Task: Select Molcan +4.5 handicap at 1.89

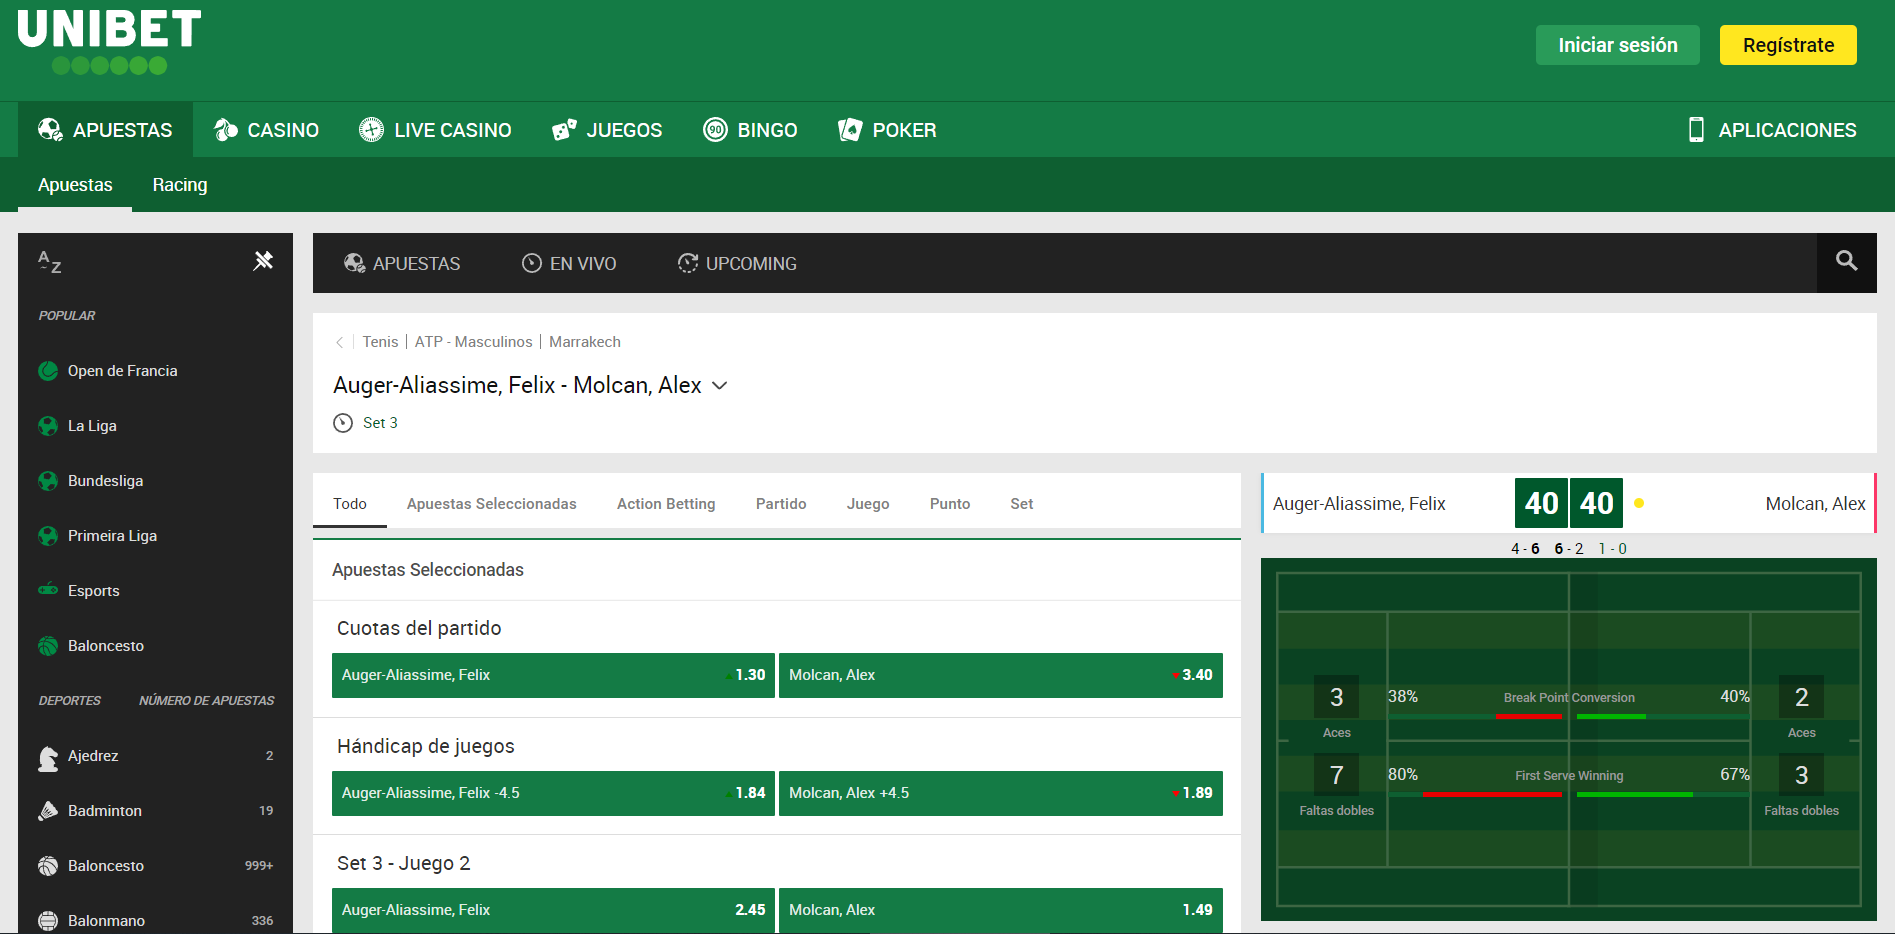Action: point(1000,793)
